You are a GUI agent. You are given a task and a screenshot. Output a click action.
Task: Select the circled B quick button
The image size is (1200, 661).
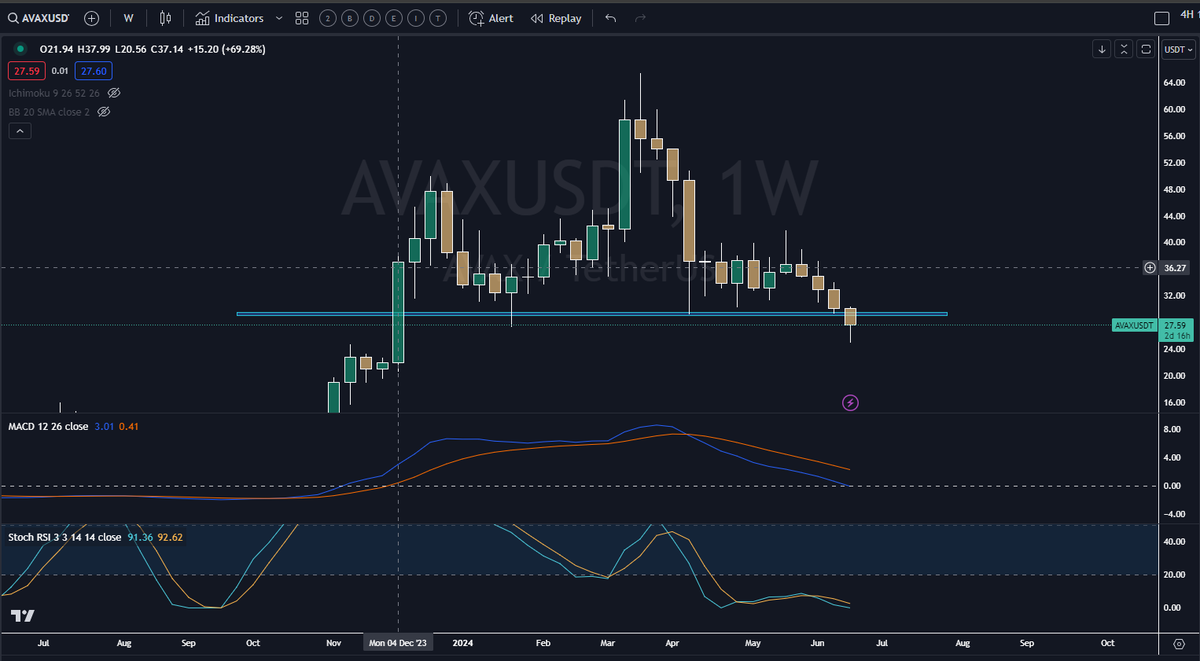click(x=350, y=18)
